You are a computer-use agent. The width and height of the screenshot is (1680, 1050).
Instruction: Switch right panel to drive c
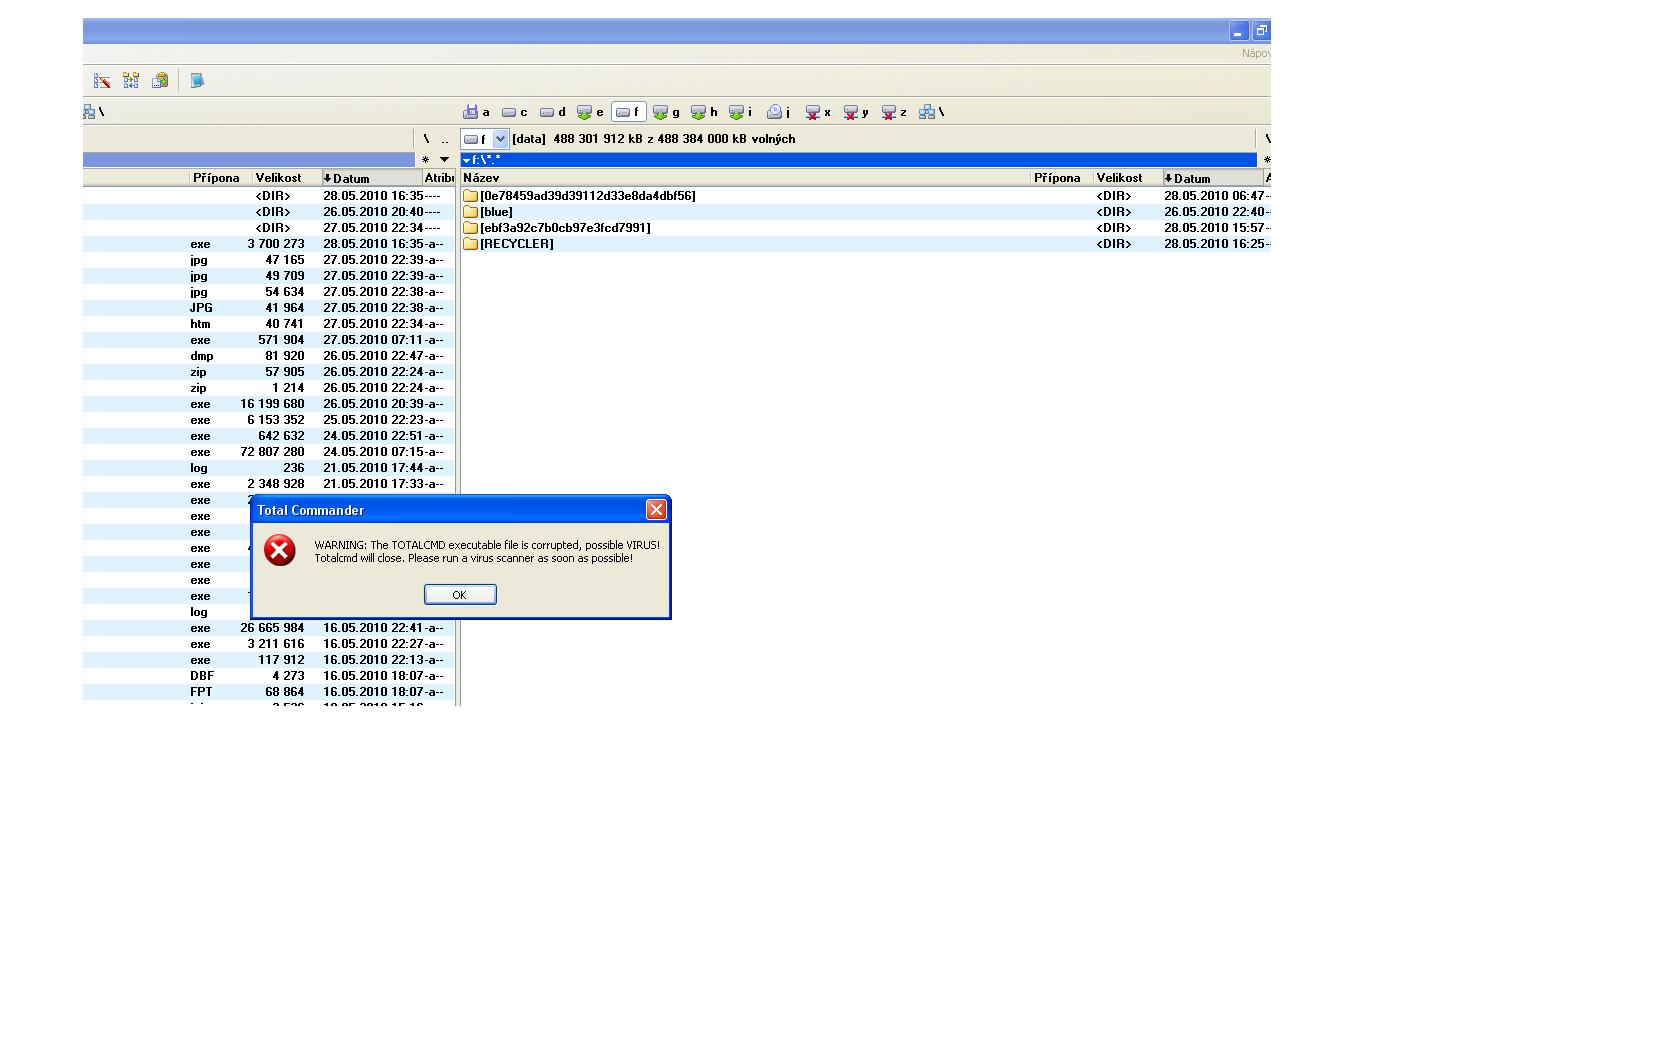[515, 112]
